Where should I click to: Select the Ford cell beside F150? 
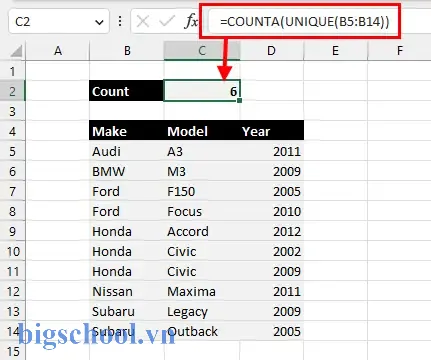[x=127, y=191]
